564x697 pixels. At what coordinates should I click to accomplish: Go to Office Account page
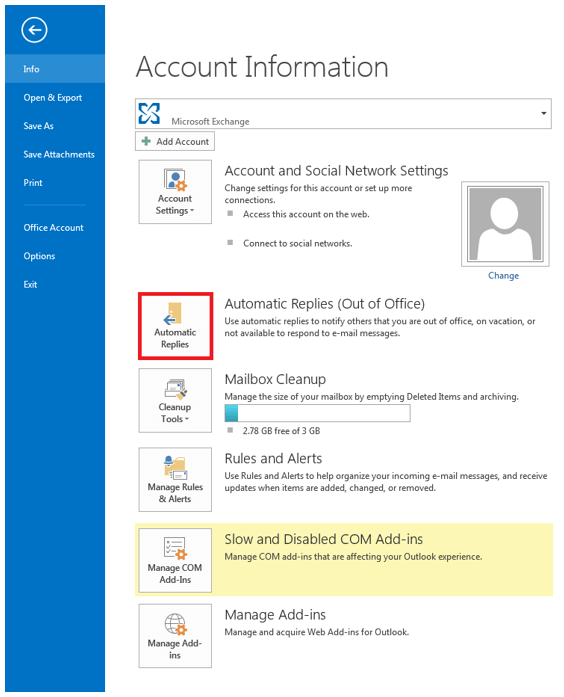pos(55,228)
